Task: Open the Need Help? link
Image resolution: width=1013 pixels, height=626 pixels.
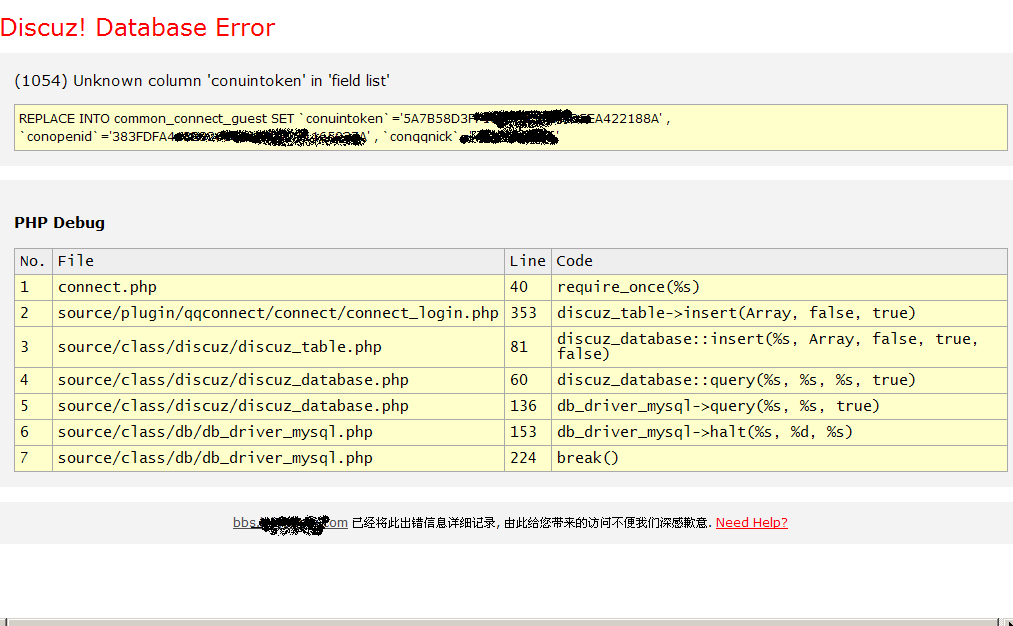Action: coord(751,523)
